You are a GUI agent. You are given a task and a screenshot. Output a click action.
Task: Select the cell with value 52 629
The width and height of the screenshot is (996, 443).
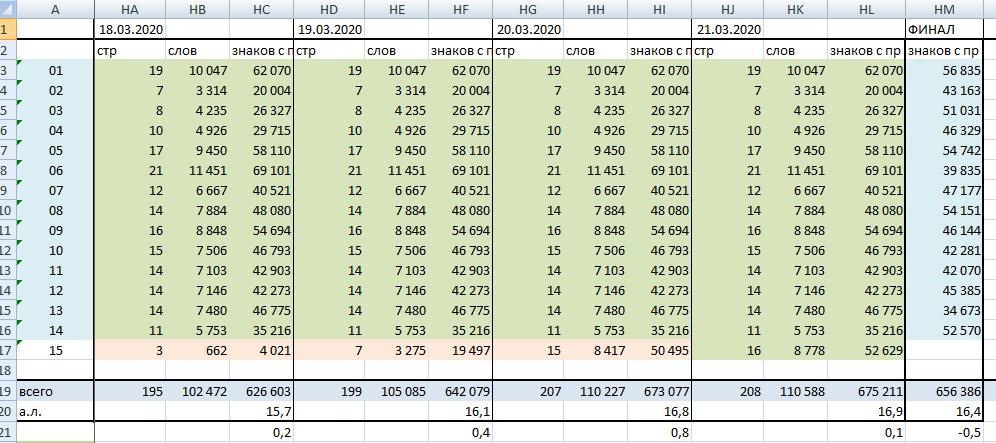pyautogui.click(x=866, y=350)
